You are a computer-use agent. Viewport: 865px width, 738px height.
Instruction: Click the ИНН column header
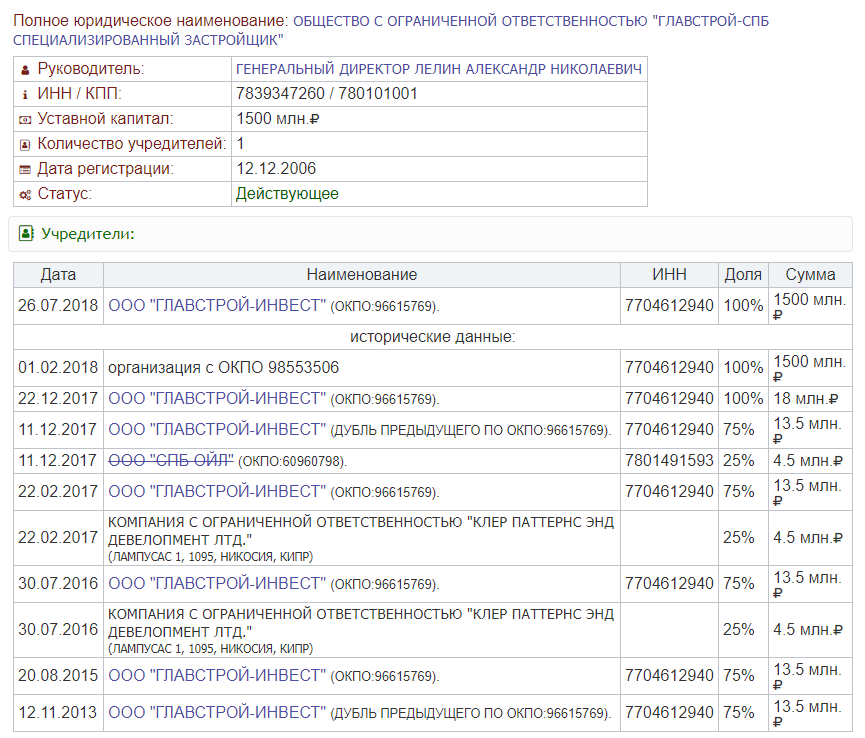click(x=669, y=275)
